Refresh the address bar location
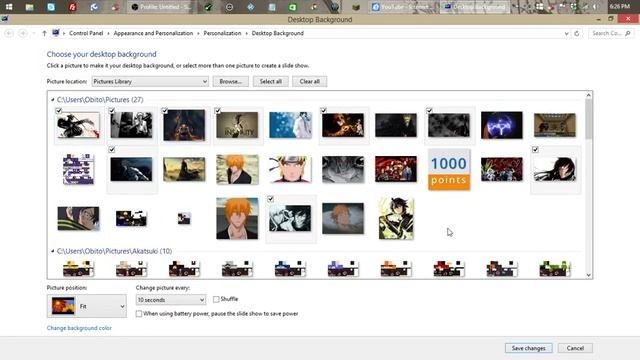The width and height of the screenshot is (640, 360). (x=577, y=33)
